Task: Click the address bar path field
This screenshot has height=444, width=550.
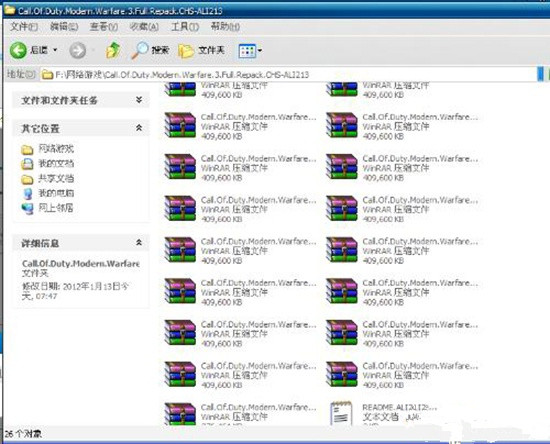Action: point(288,74)
